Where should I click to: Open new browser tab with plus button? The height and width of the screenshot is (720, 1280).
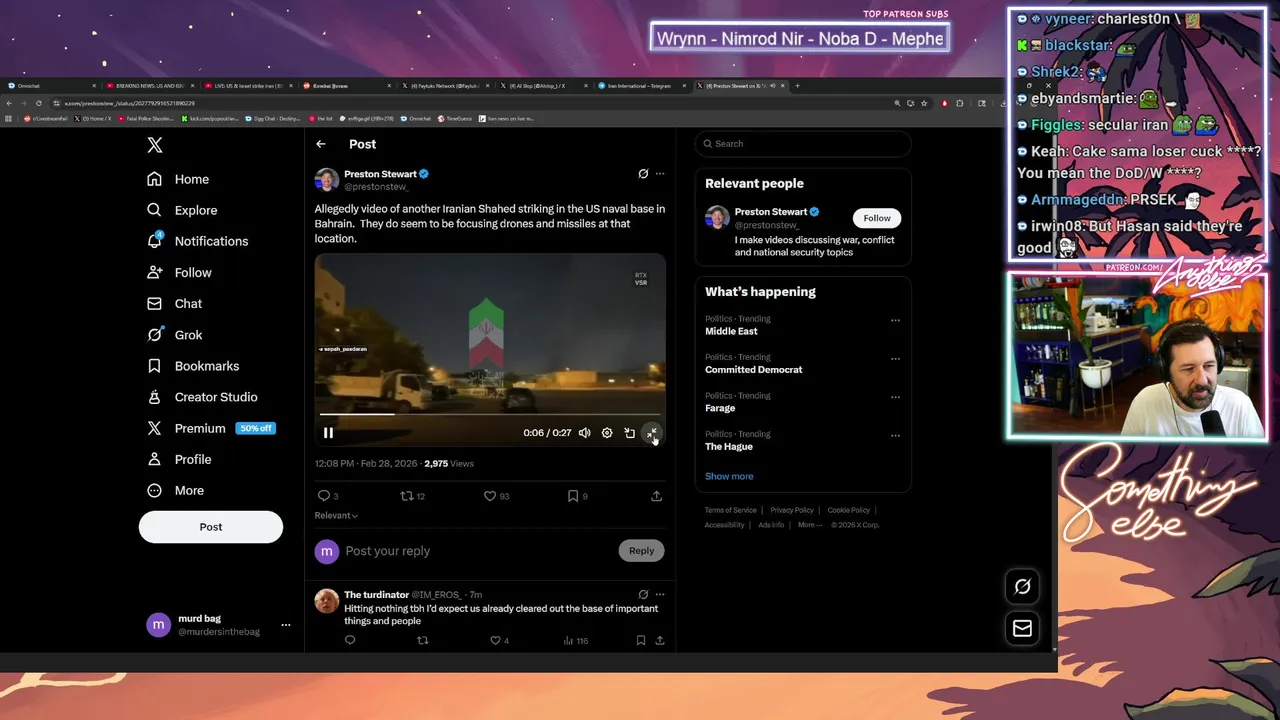[797, 86]
